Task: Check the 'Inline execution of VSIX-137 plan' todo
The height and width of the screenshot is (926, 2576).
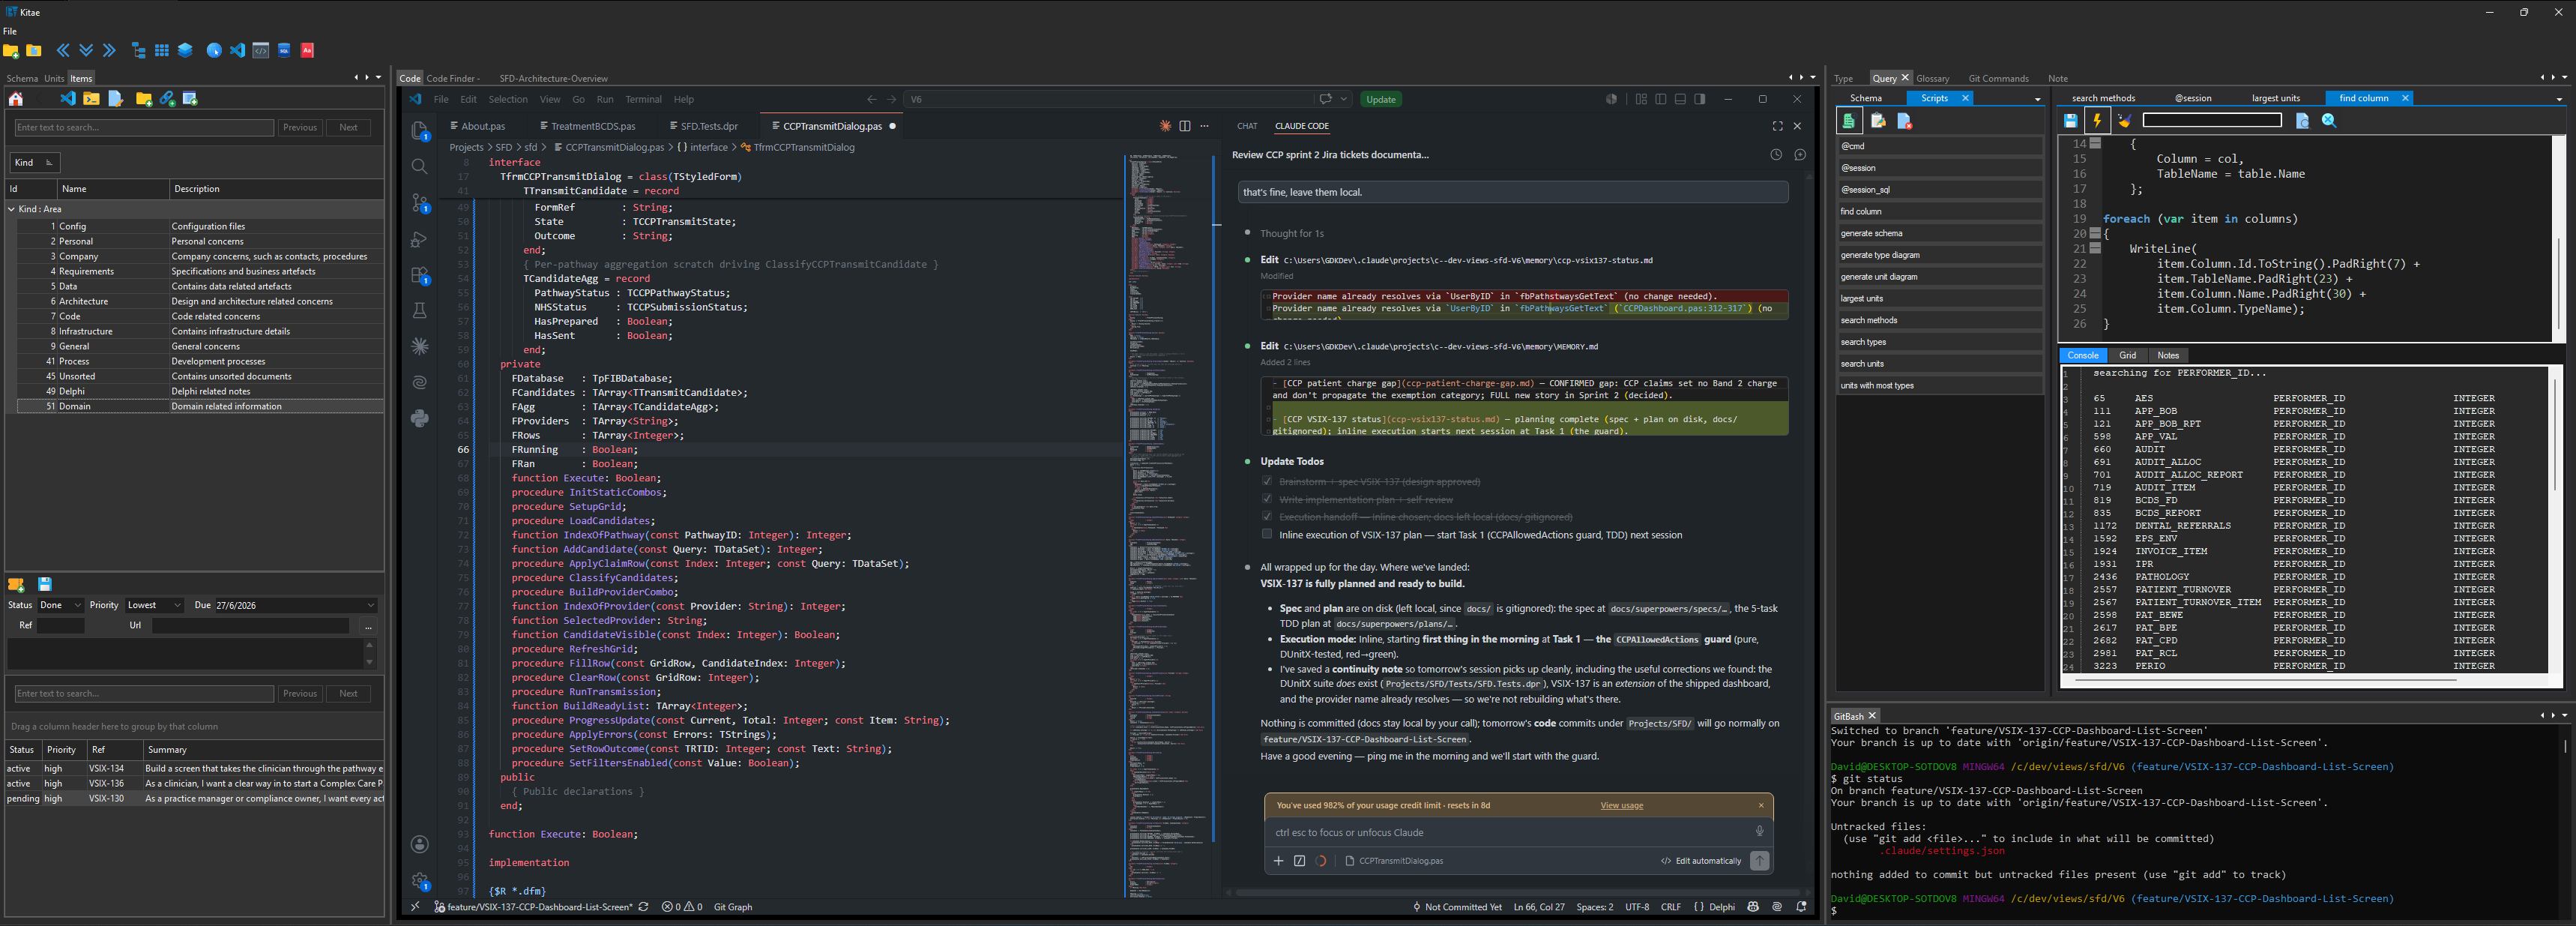Action: pyautogui.click(x=1267, y=534)
